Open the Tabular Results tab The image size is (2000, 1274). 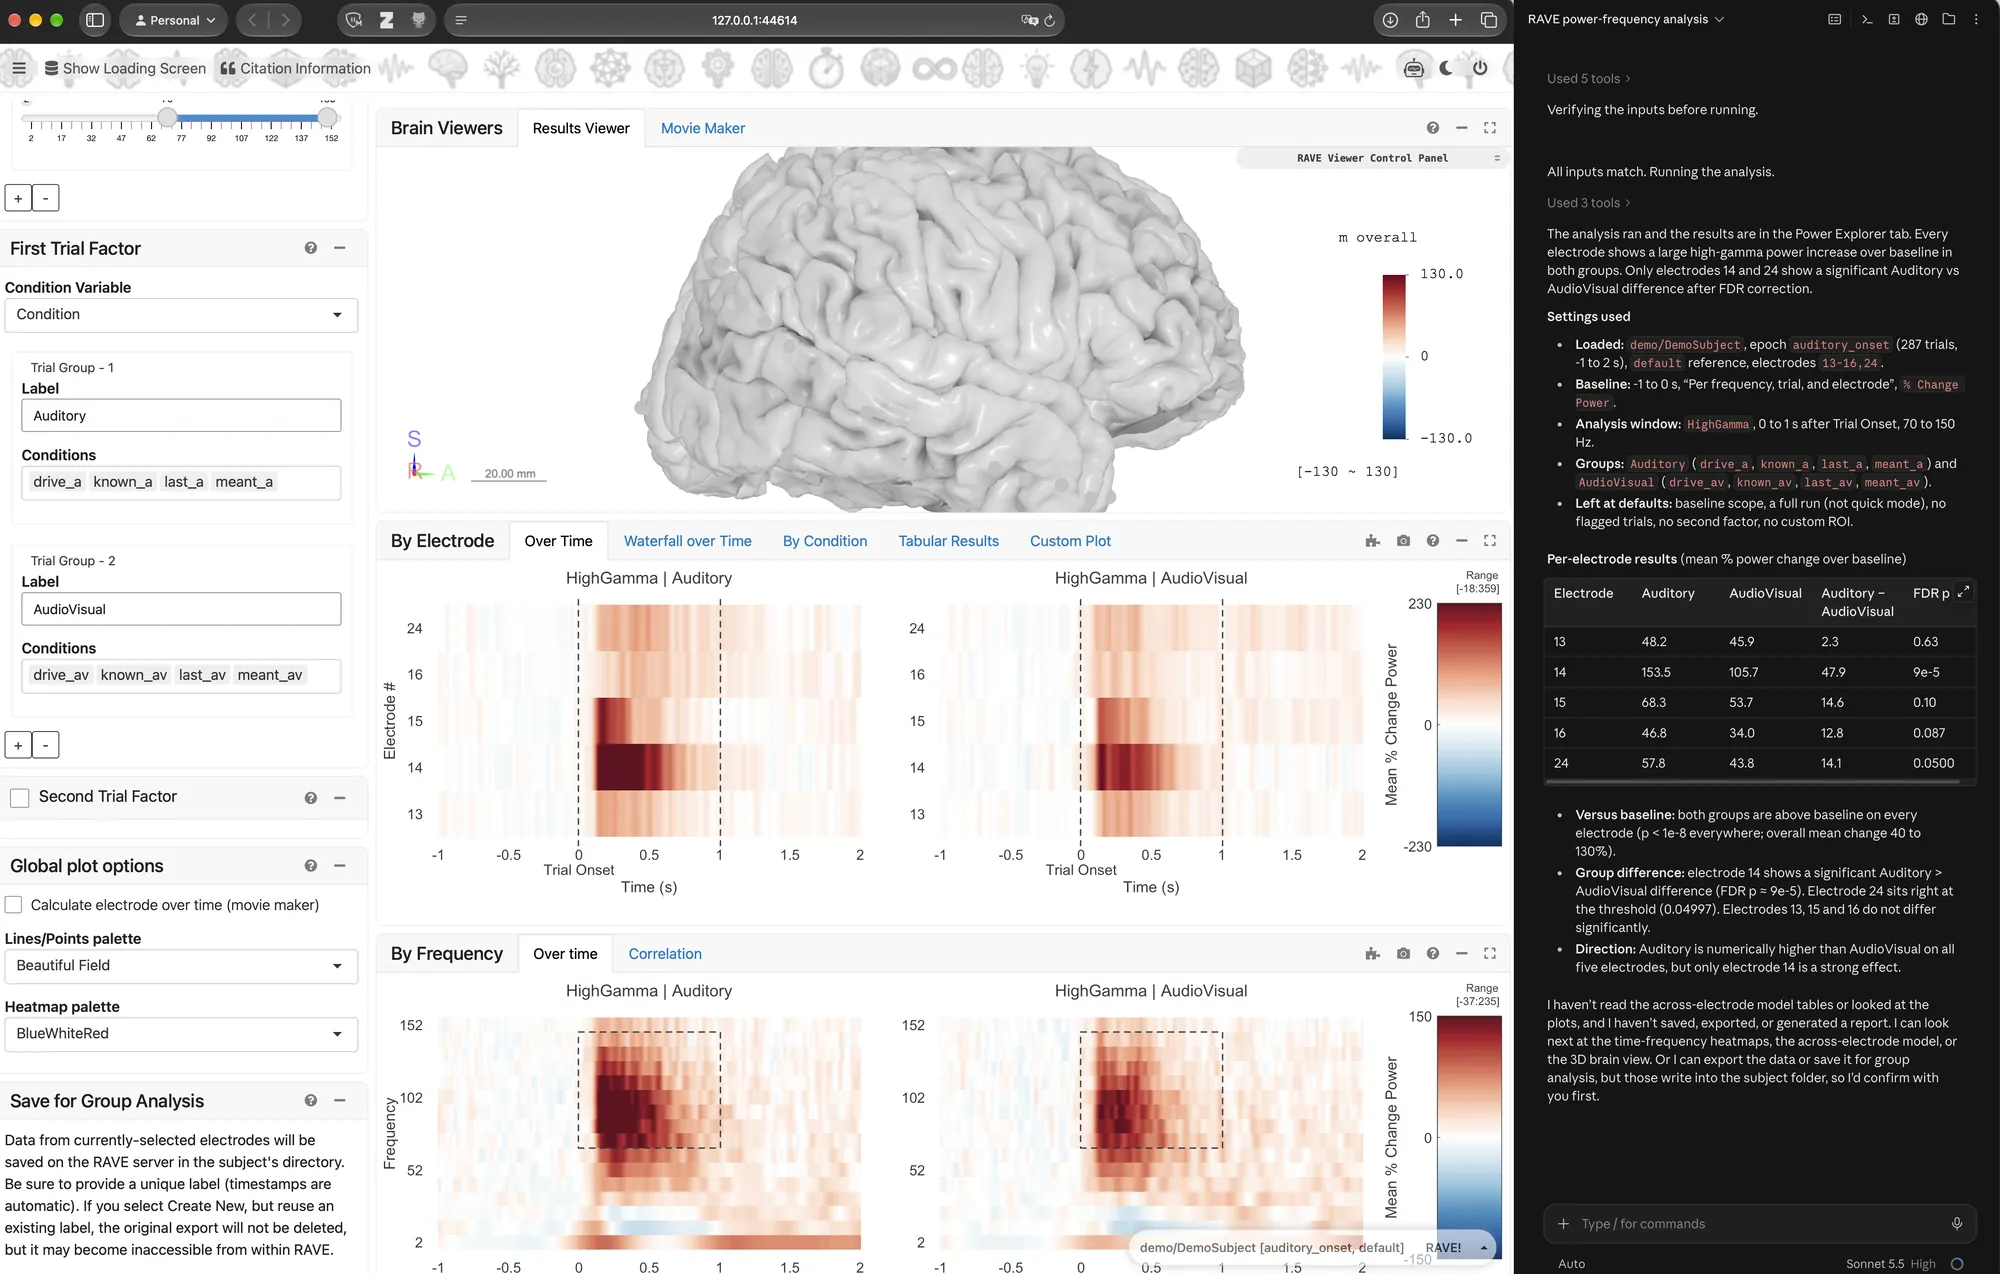point(948,541)
